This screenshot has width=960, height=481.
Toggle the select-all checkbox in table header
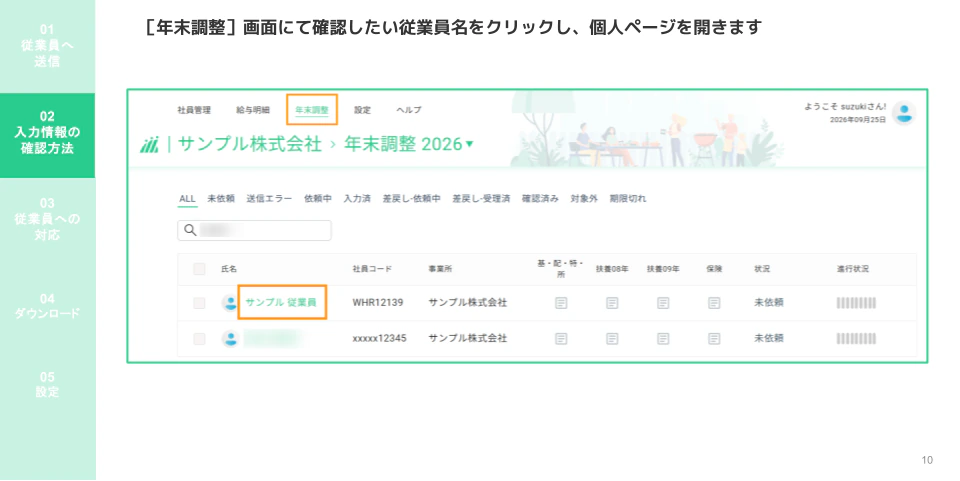coord(199,269)
